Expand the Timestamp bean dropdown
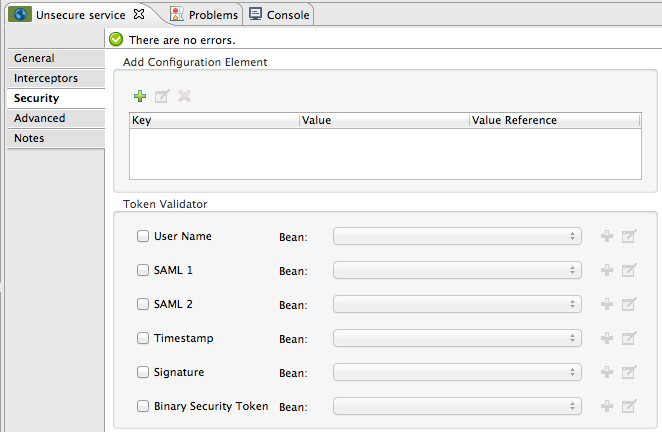662x432 pixels. coord(457,339)
